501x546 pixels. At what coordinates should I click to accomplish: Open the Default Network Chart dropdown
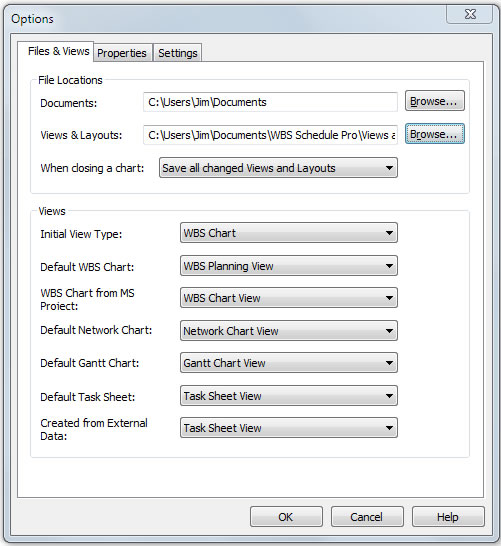click(289, 331)
